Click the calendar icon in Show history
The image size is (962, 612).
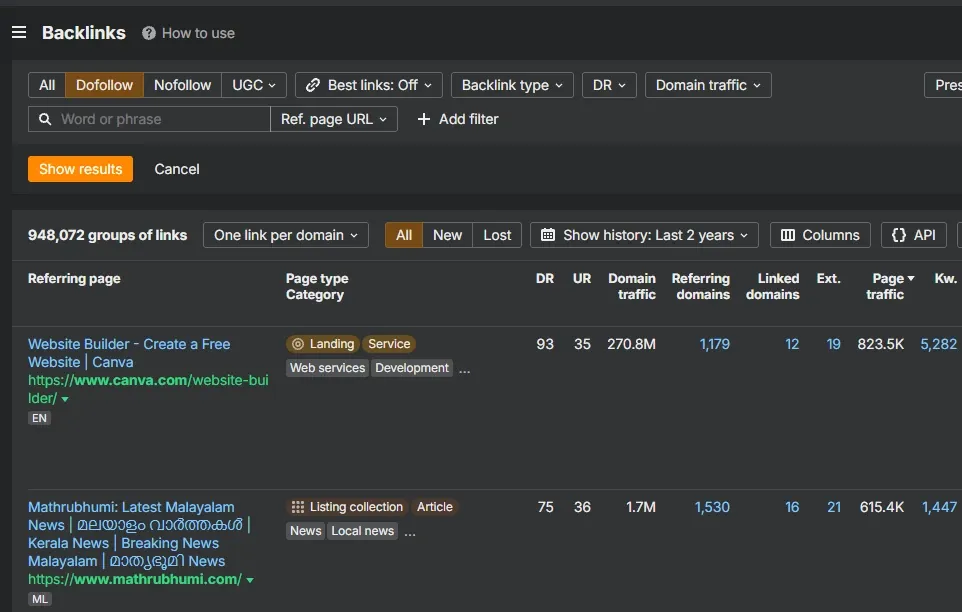[x=548, y=235]
